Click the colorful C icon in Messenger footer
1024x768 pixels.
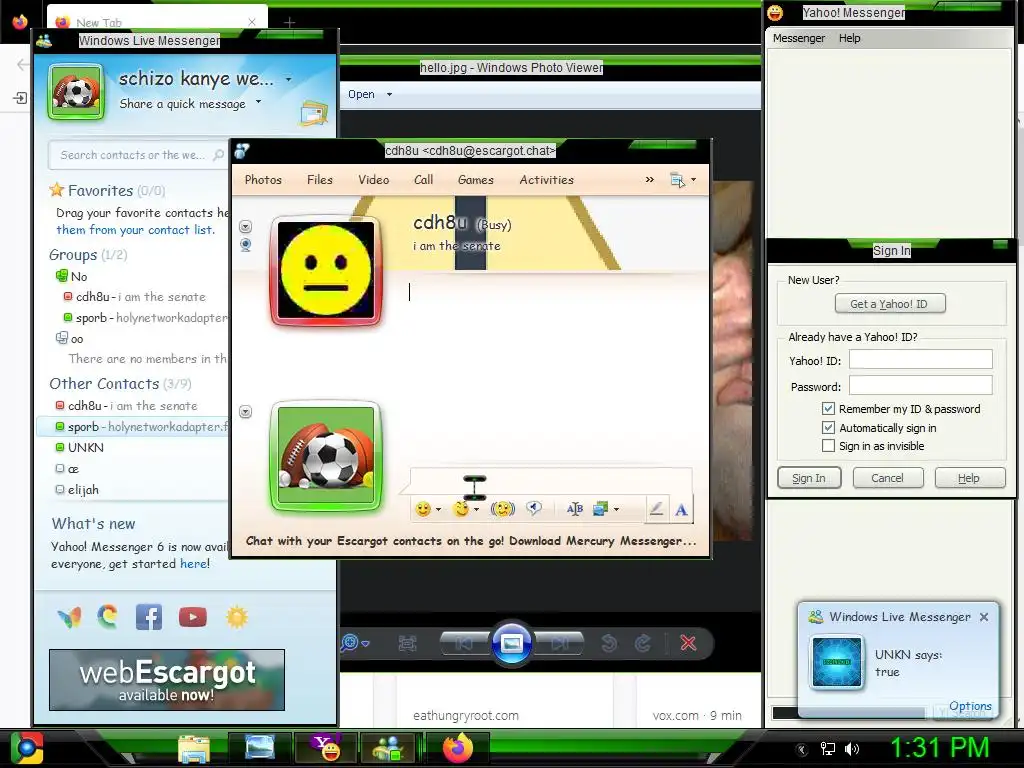pyautogui.click(x=108, y=616)
